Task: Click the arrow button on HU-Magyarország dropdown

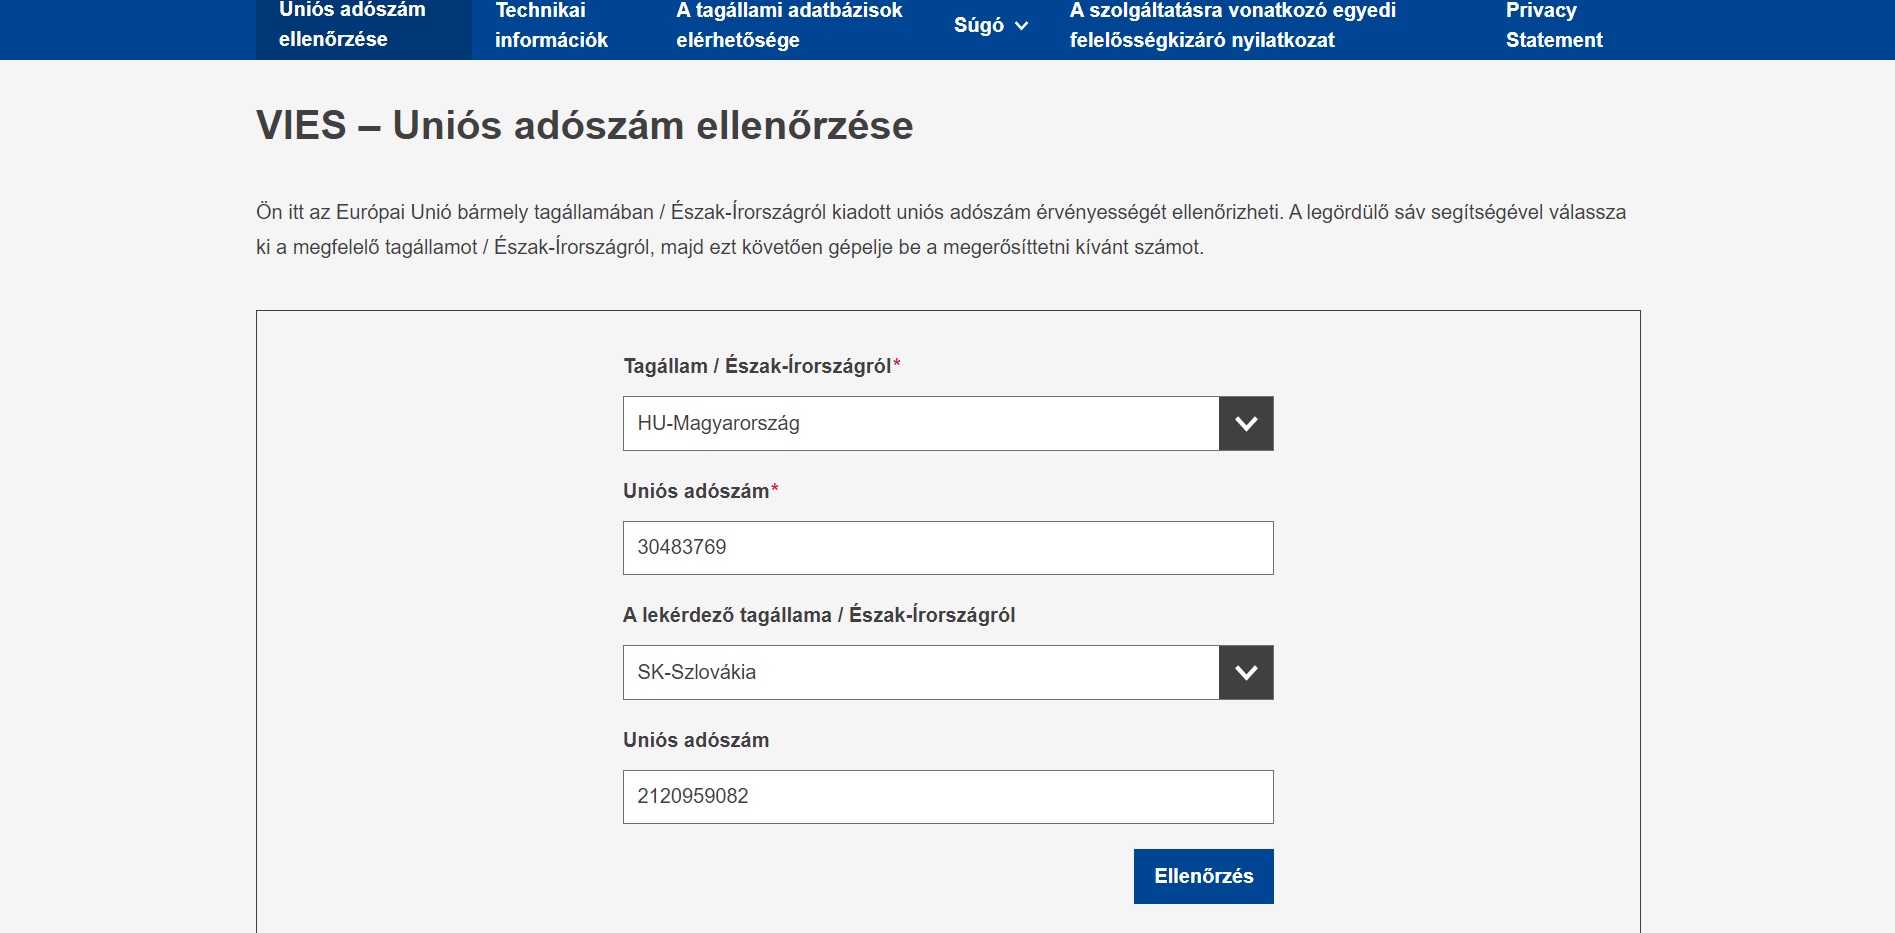Action: pos(1245,424)
